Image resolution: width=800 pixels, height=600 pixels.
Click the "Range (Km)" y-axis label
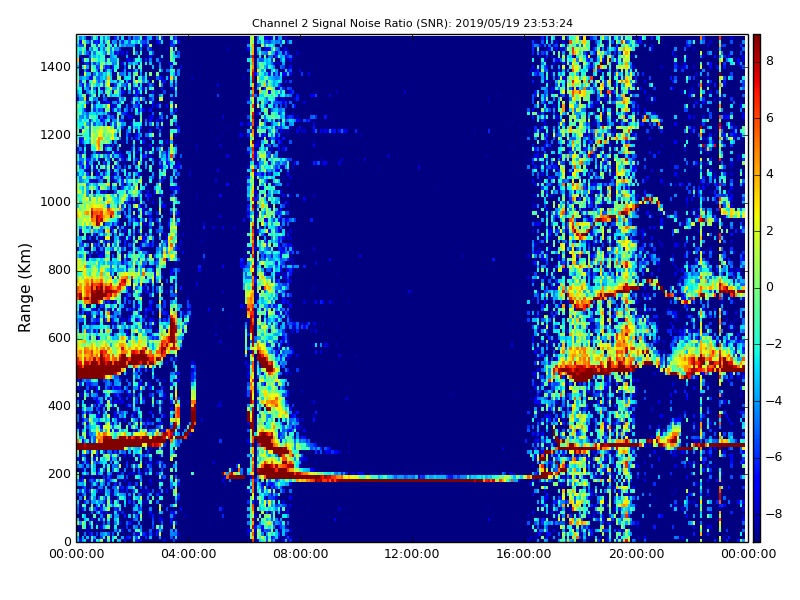tap(24, 288)
